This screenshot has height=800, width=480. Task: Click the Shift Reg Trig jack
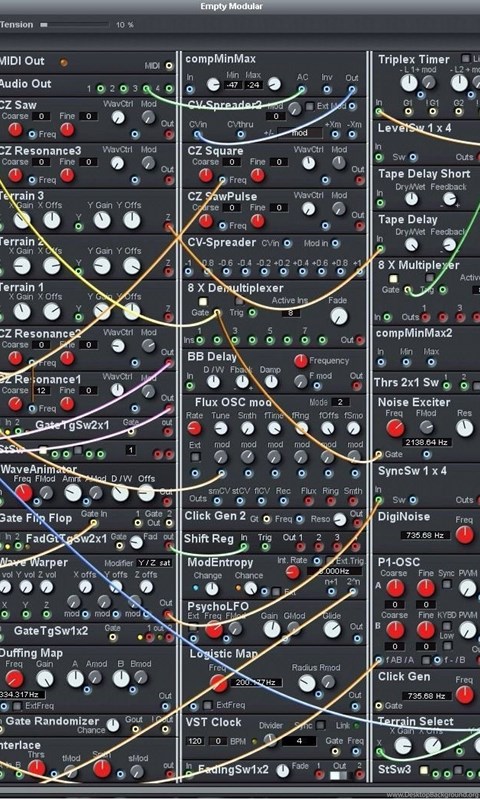(265, 547)
